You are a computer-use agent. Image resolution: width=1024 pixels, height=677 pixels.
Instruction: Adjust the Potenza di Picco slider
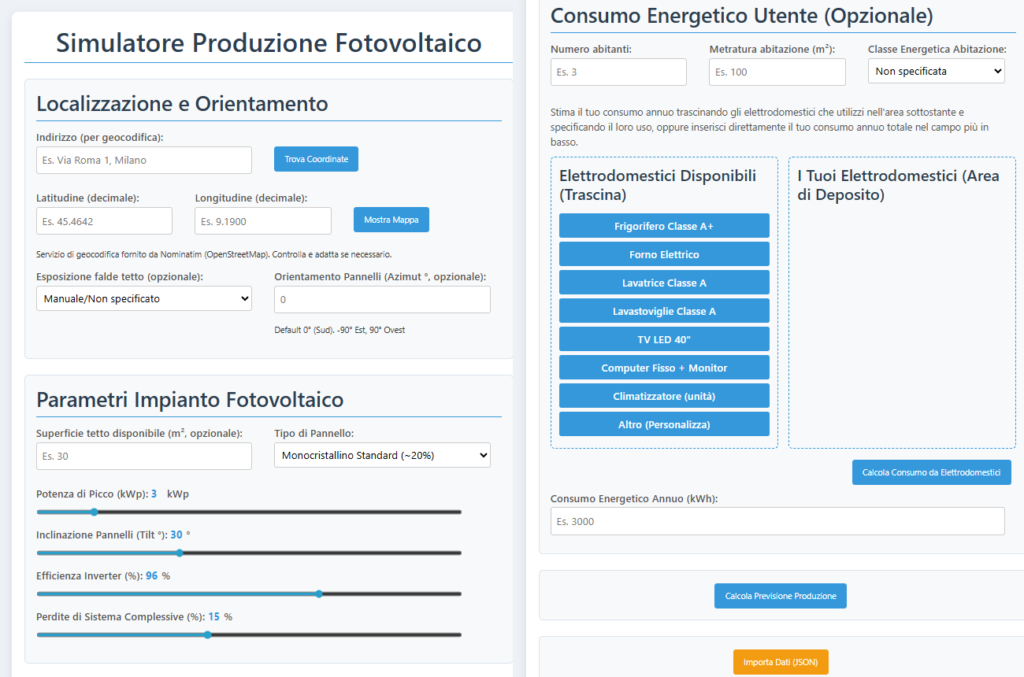95,512
